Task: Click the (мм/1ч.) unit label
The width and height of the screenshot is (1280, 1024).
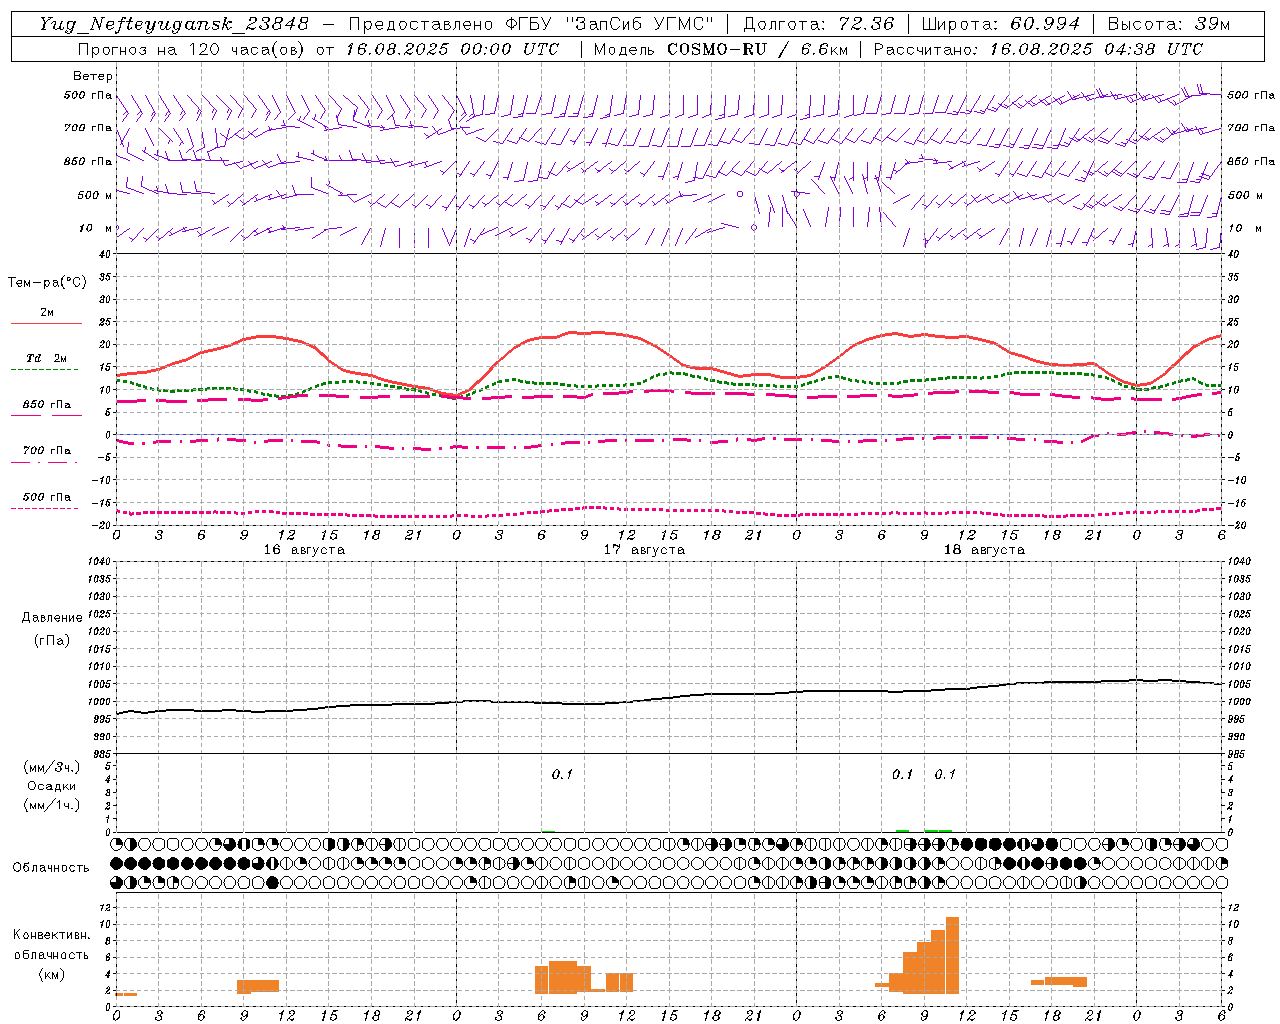Action: pos(52,806)
